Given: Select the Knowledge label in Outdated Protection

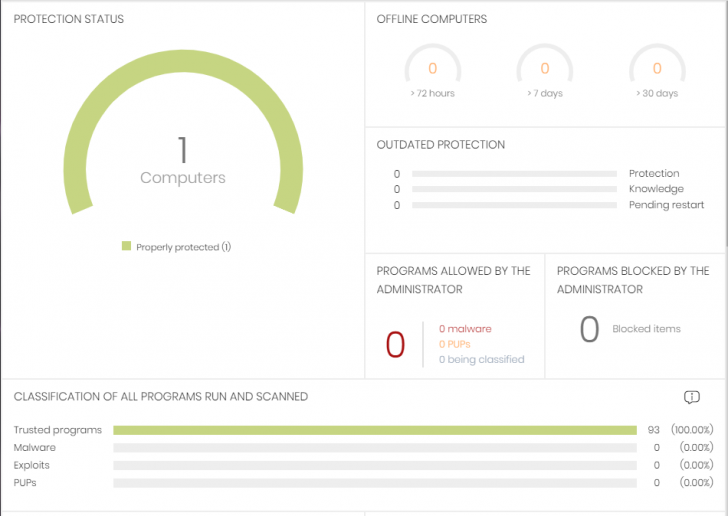Looking at the screenshot, I should pos(656,189).
